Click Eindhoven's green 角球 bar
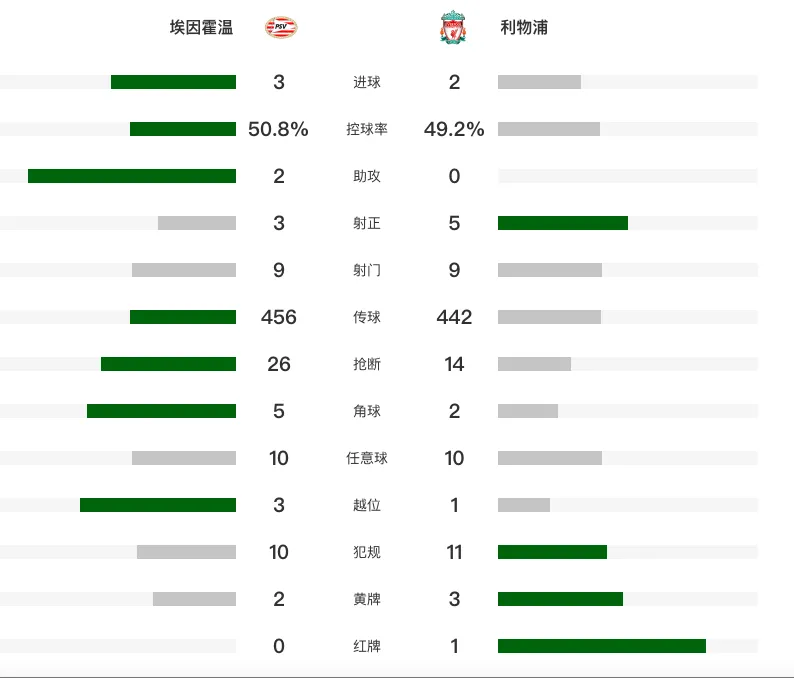Screen dimensions: 794x678 tap(161, 411)
